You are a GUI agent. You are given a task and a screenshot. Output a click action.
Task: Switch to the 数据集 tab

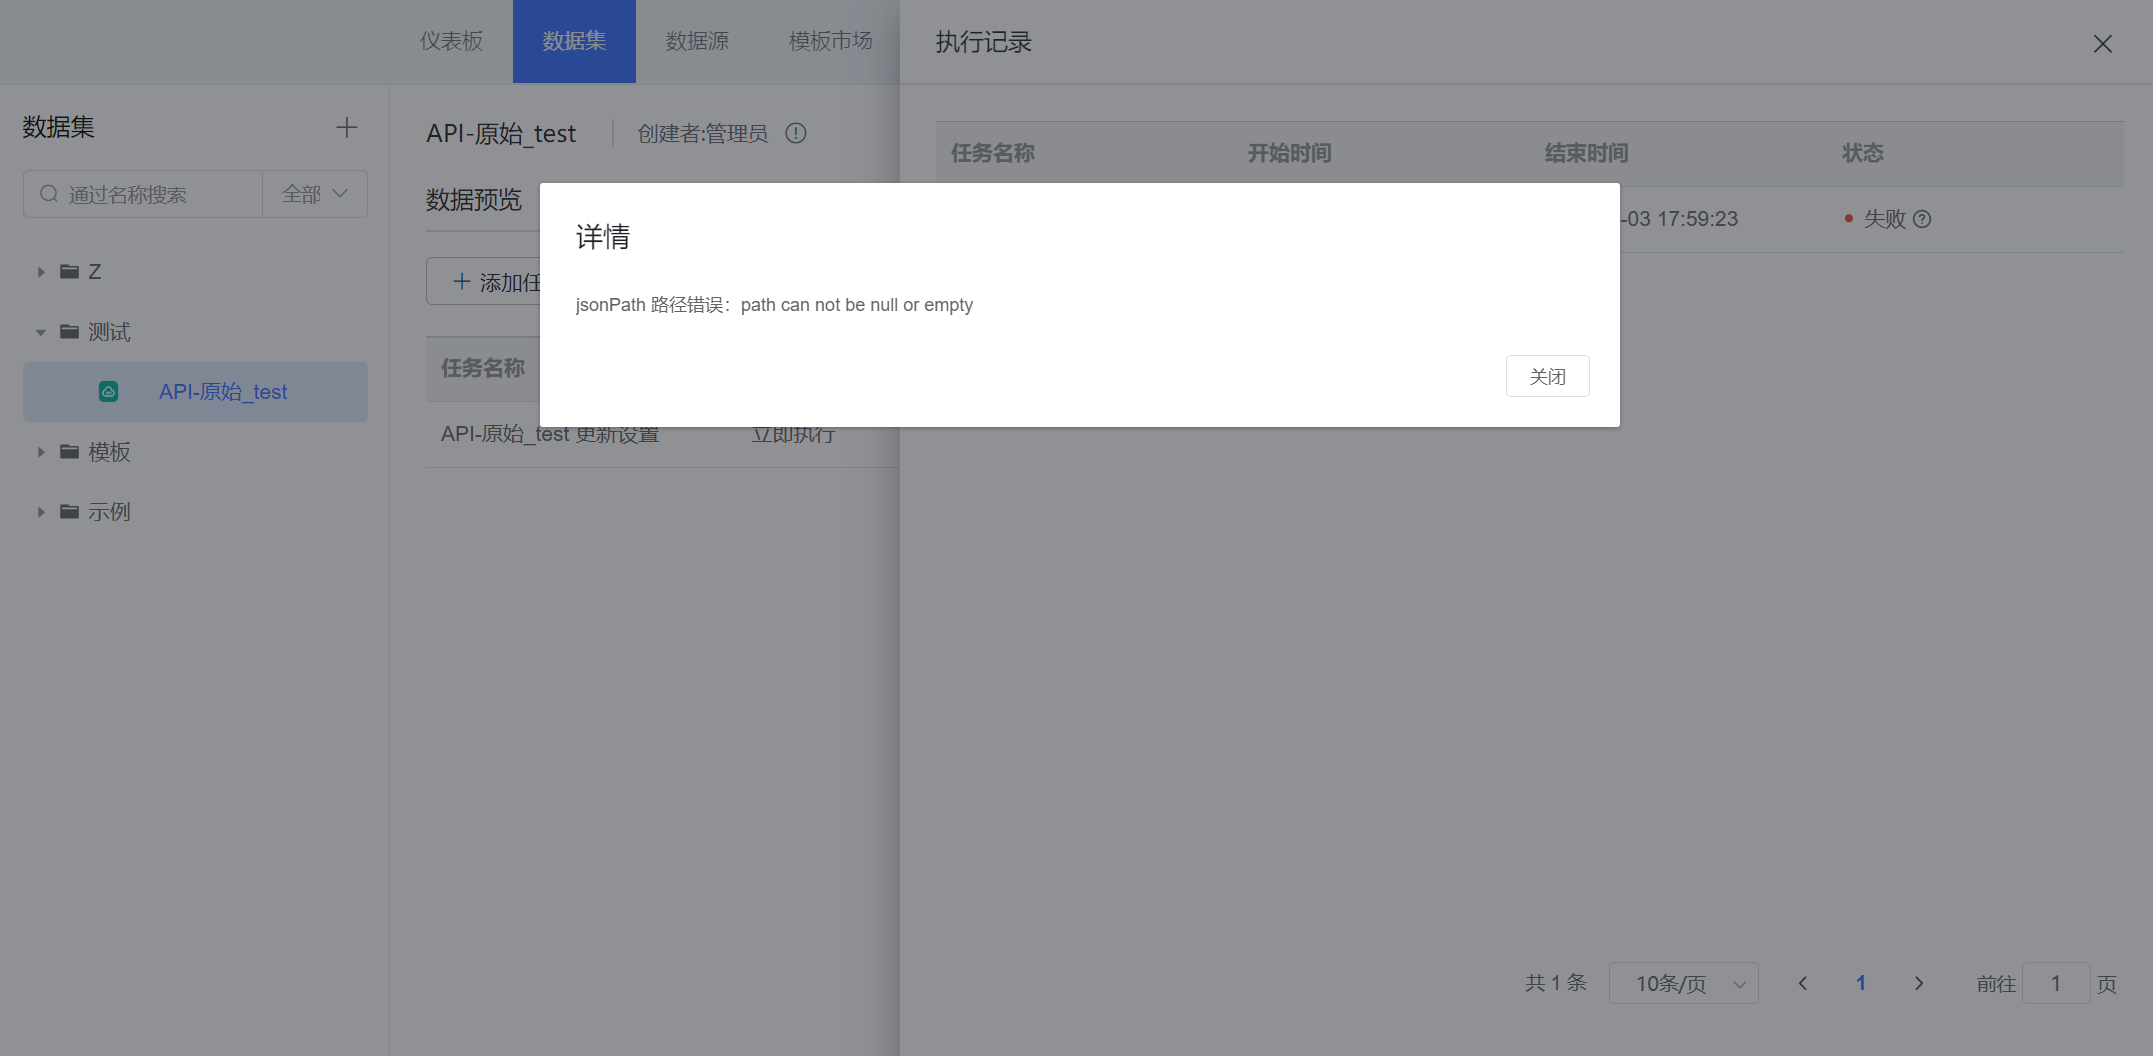coord(574,41)
